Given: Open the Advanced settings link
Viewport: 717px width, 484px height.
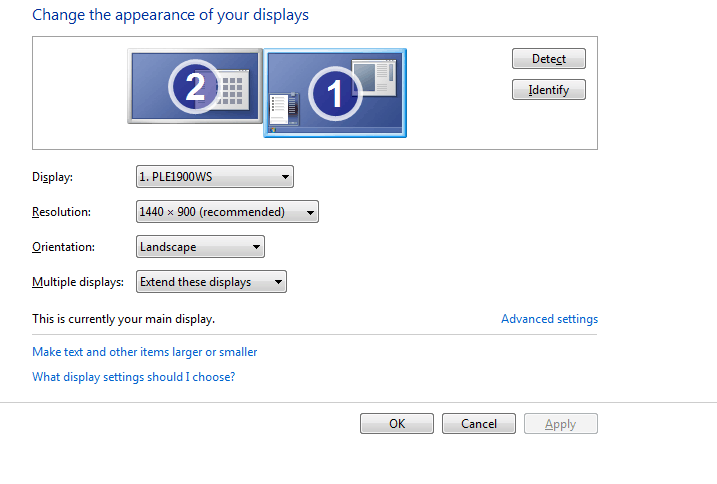Looking at the screenshot, I should point(549,319).
